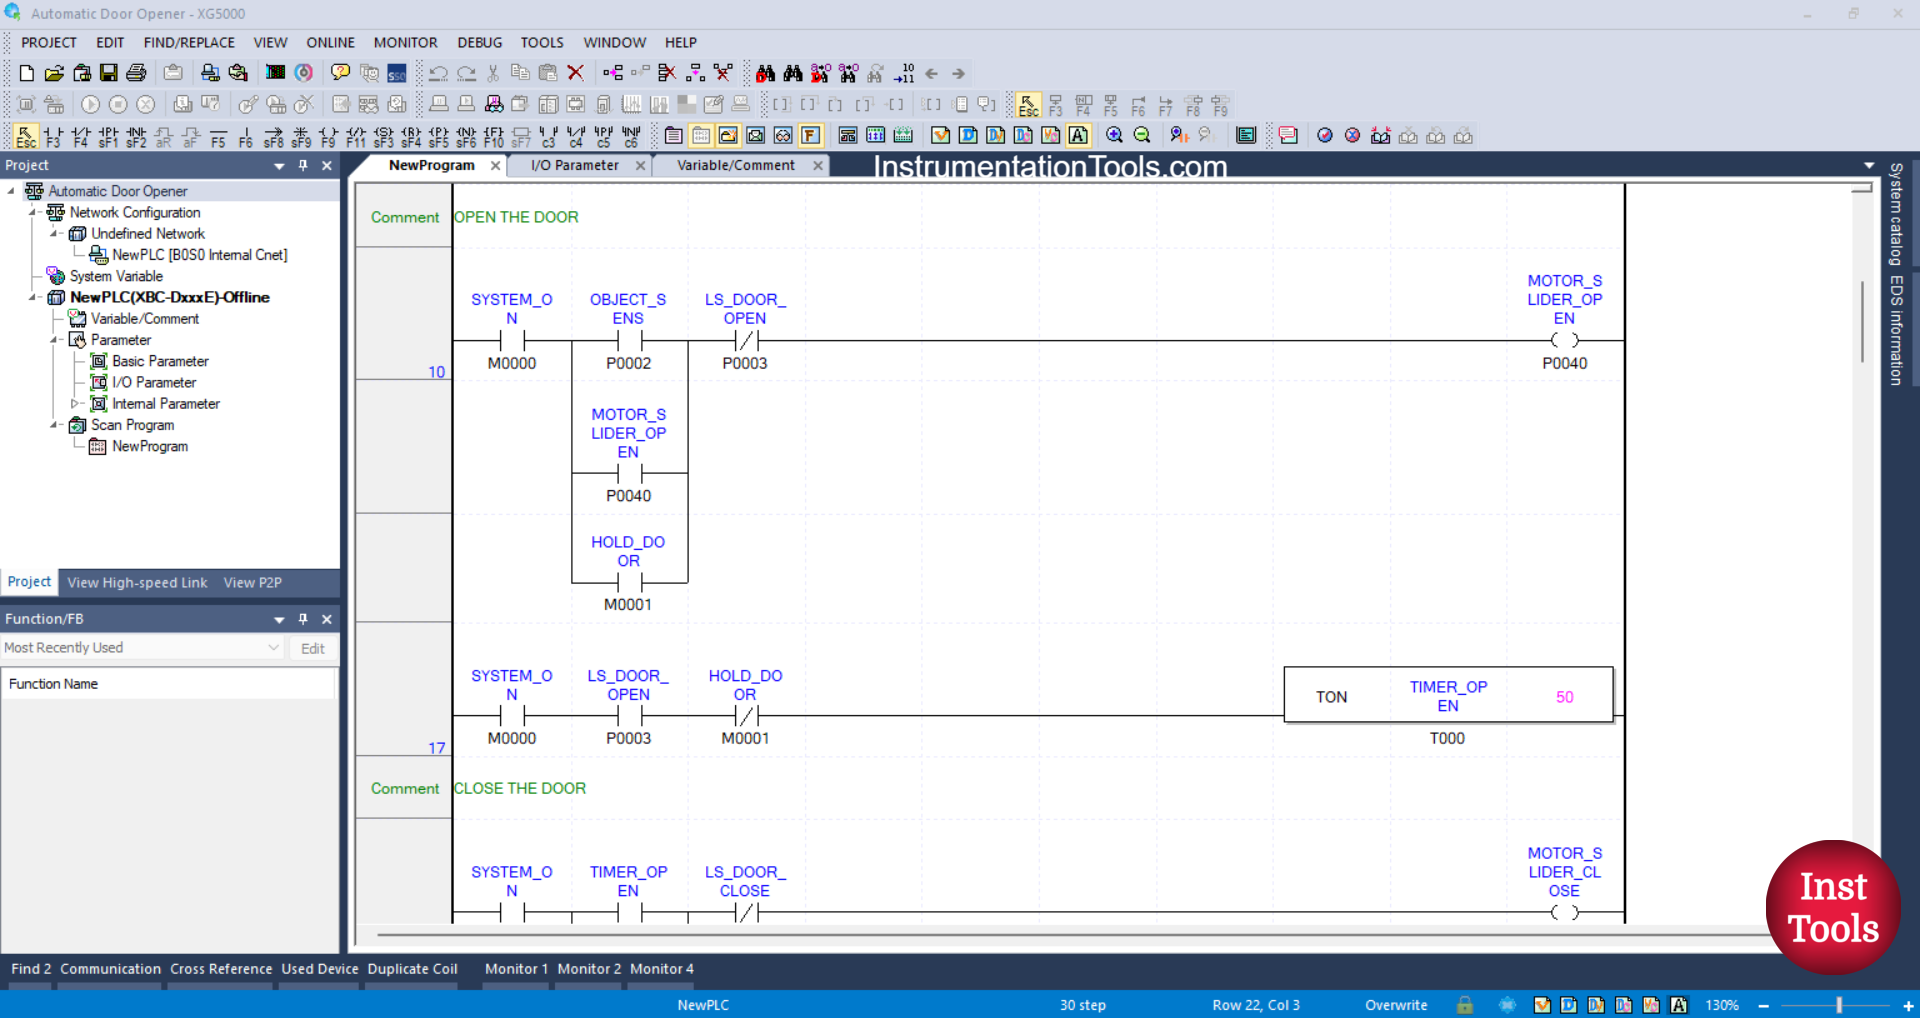
Task: Select the coil tool (F9)
Action: (x=327, y=137)
